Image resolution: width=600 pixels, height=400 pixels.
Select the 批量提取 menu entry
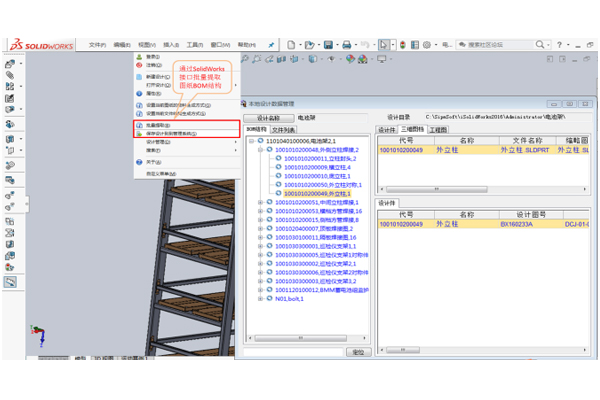tap(187, 125)
